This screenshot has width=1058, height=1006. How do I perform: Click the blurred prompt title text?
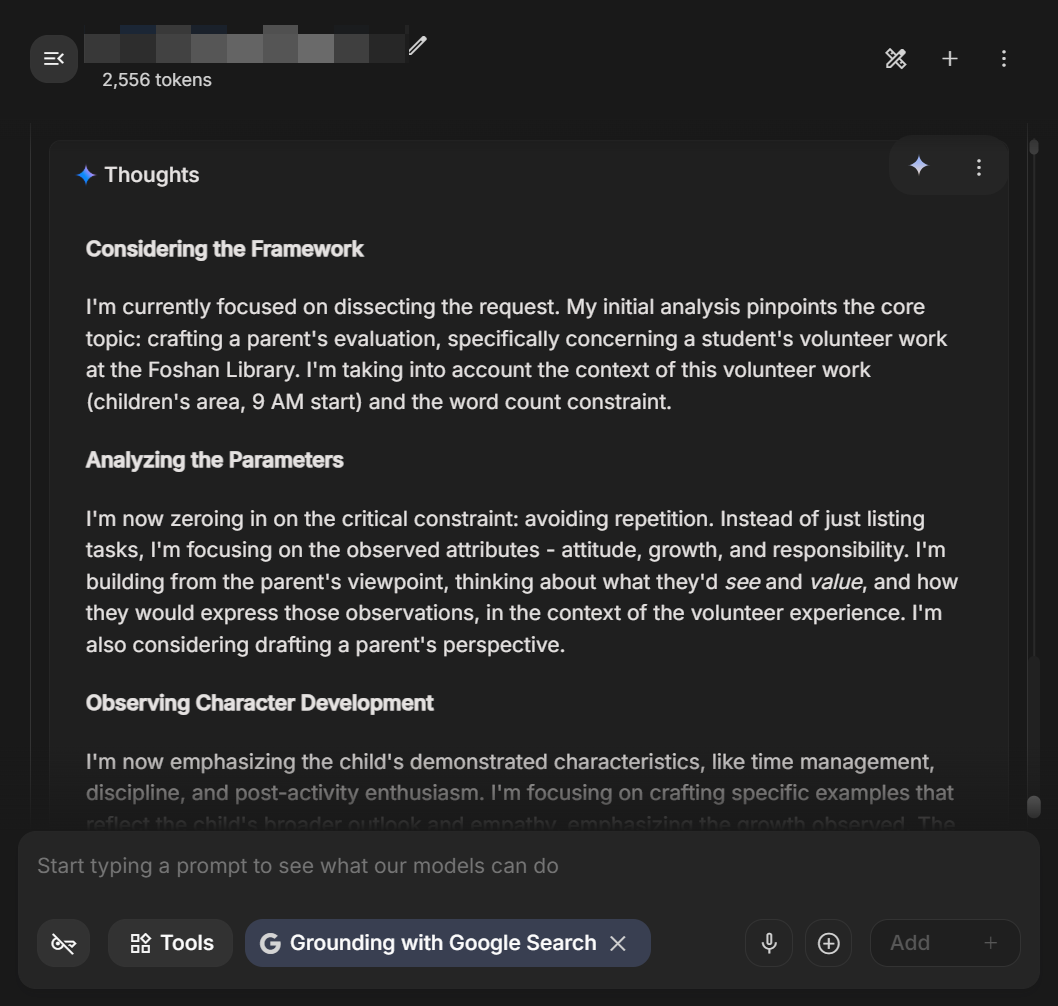[245, 45]
